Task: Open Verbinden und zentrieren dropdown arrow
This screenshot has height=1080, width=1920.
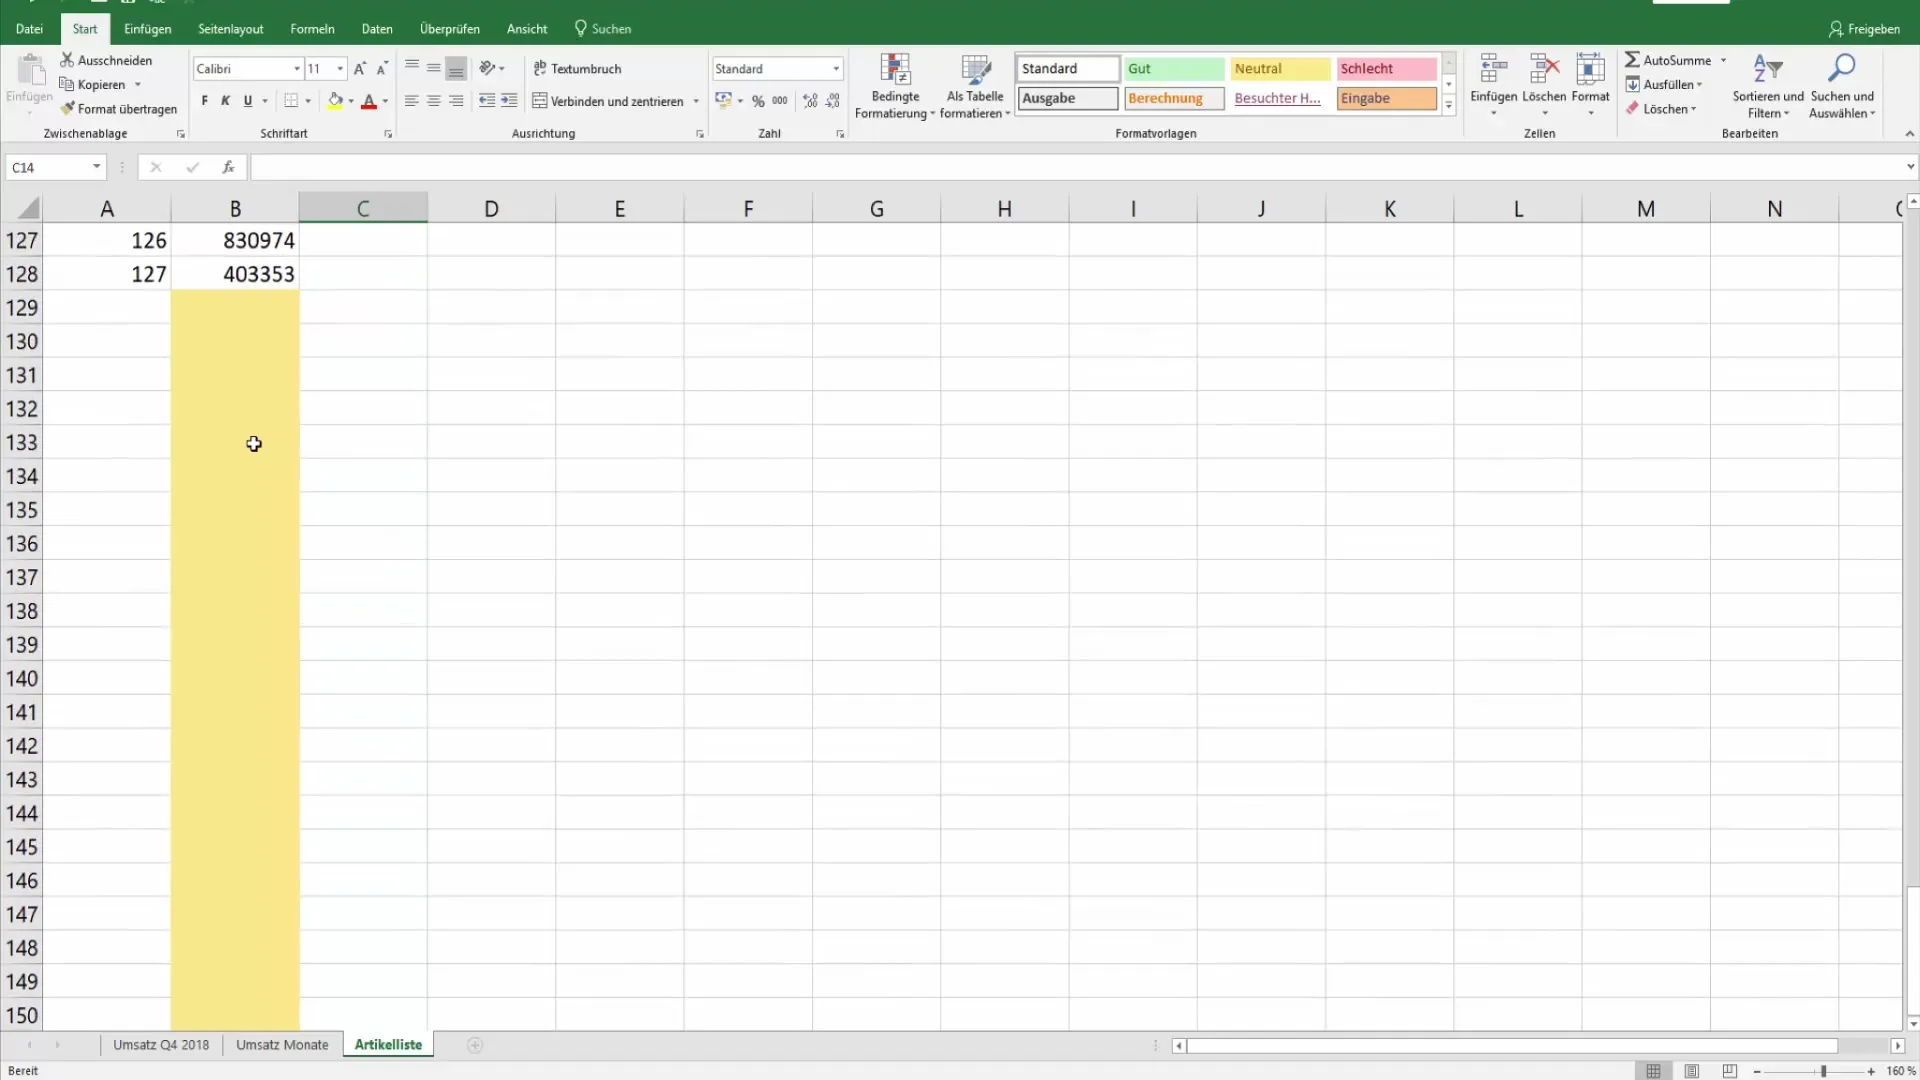Action: click(x=696, y=101)
